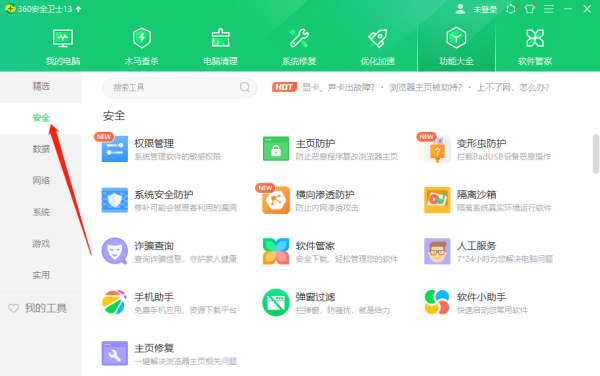Select 数据 category in sidebar
This screenshot has height=376, width=600.
(41, 149)
